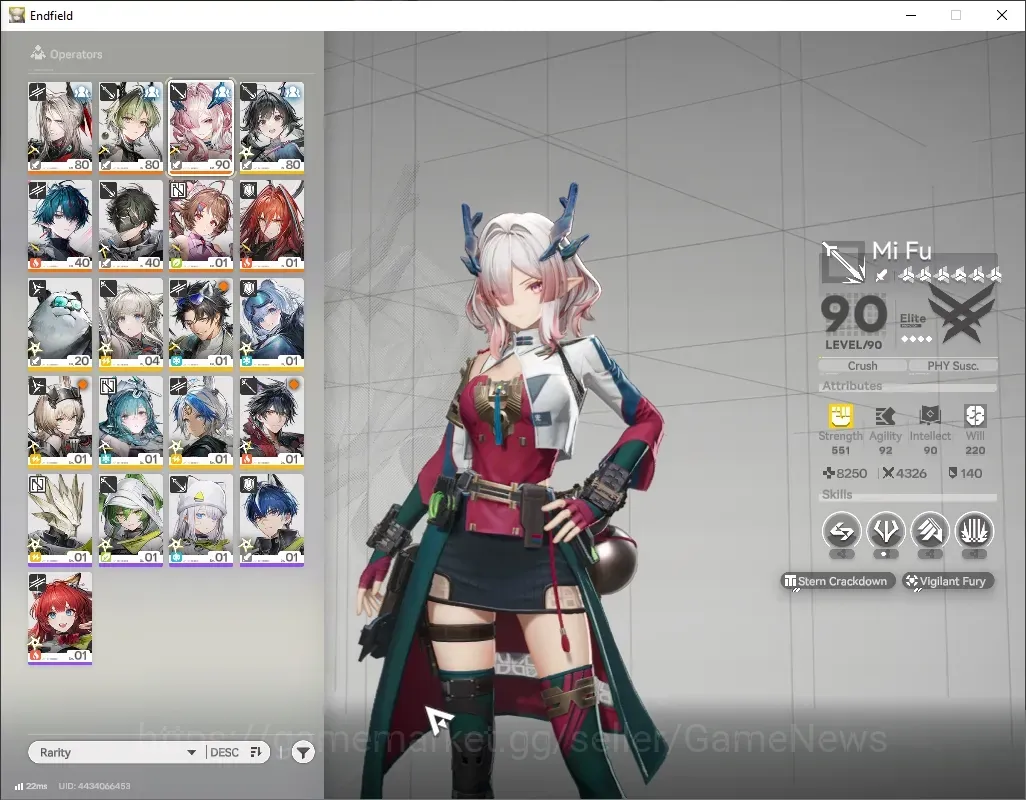Click the small sword icon beside rarity stars

[881, 275]
